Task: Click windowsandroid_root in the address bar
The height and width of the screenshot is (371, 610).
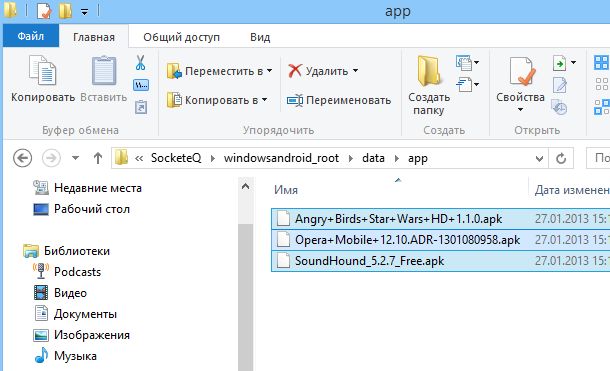Action: 281,158
